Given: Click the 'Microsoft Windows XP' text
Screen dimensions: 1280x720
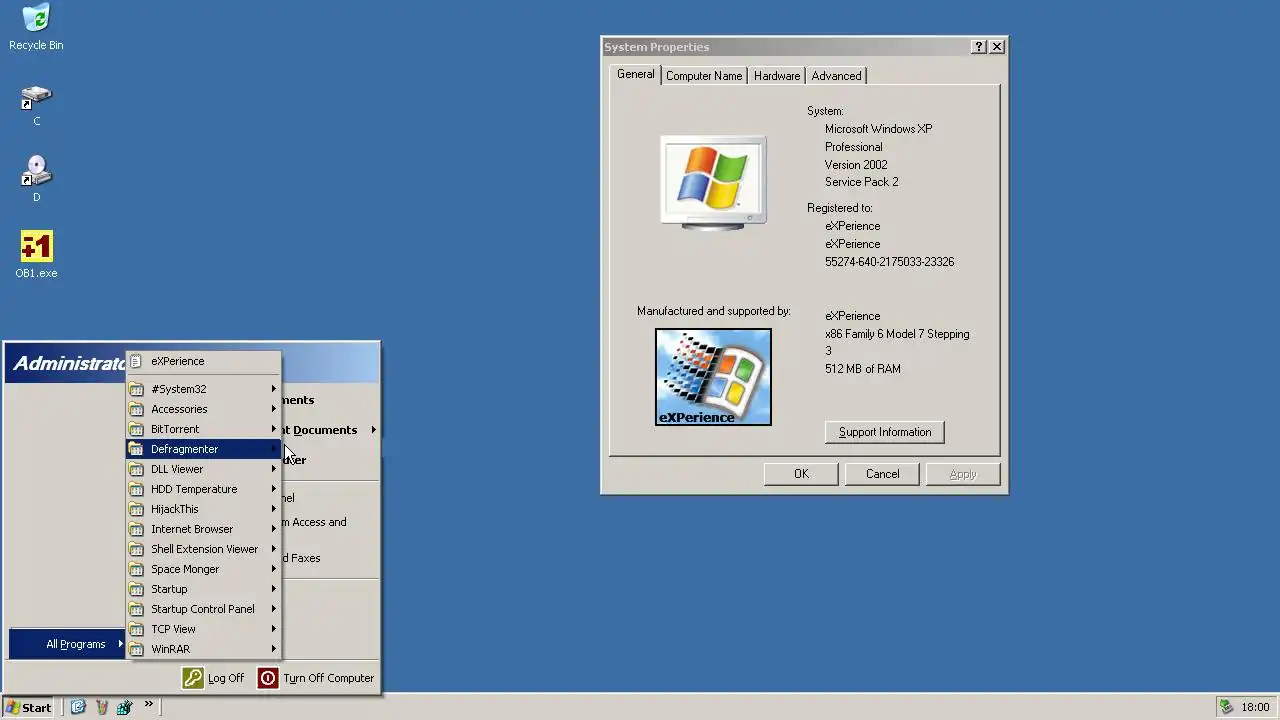Looking at the screenshot, I should coord(878,129).
